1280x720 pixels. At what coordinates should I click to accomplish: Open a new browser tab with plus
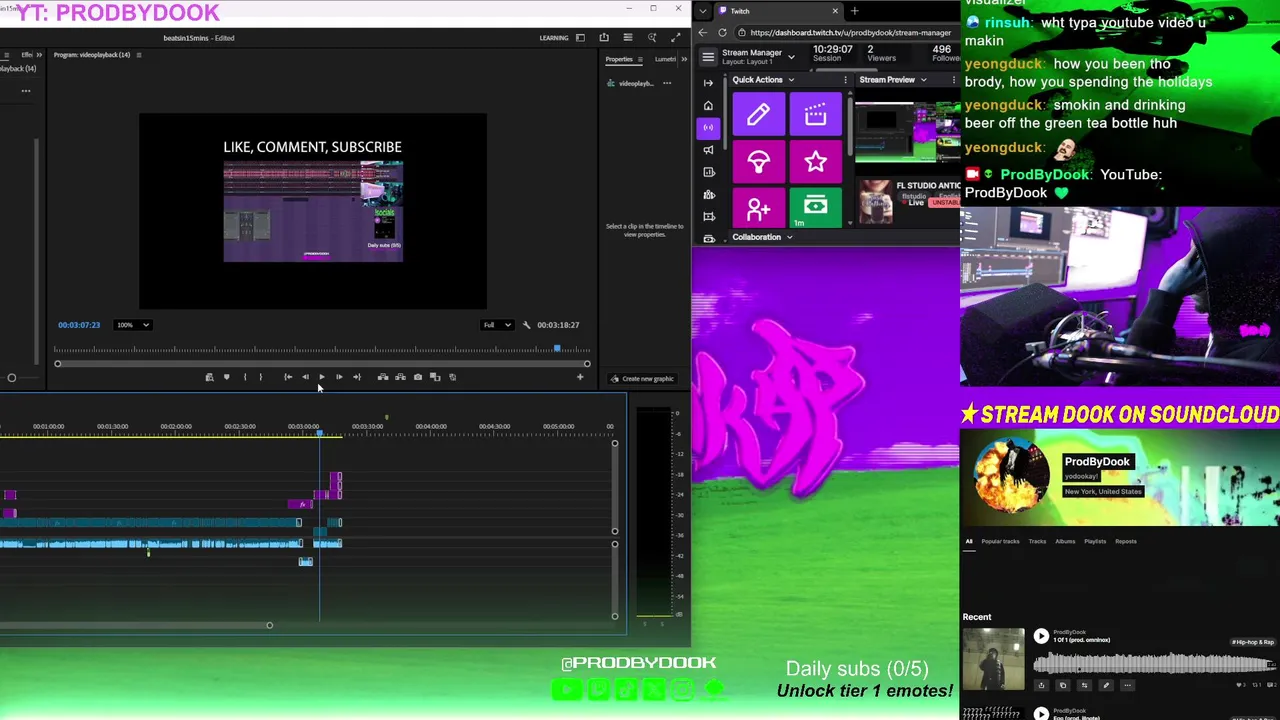tap(854, 11)
